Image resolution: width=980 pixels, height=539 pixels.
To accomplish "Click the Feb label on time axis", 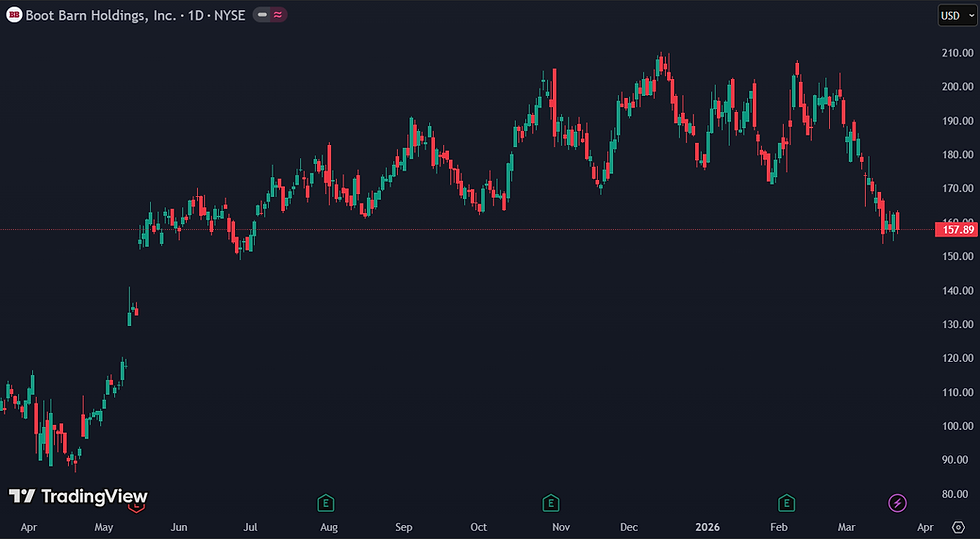I will 779,527.
